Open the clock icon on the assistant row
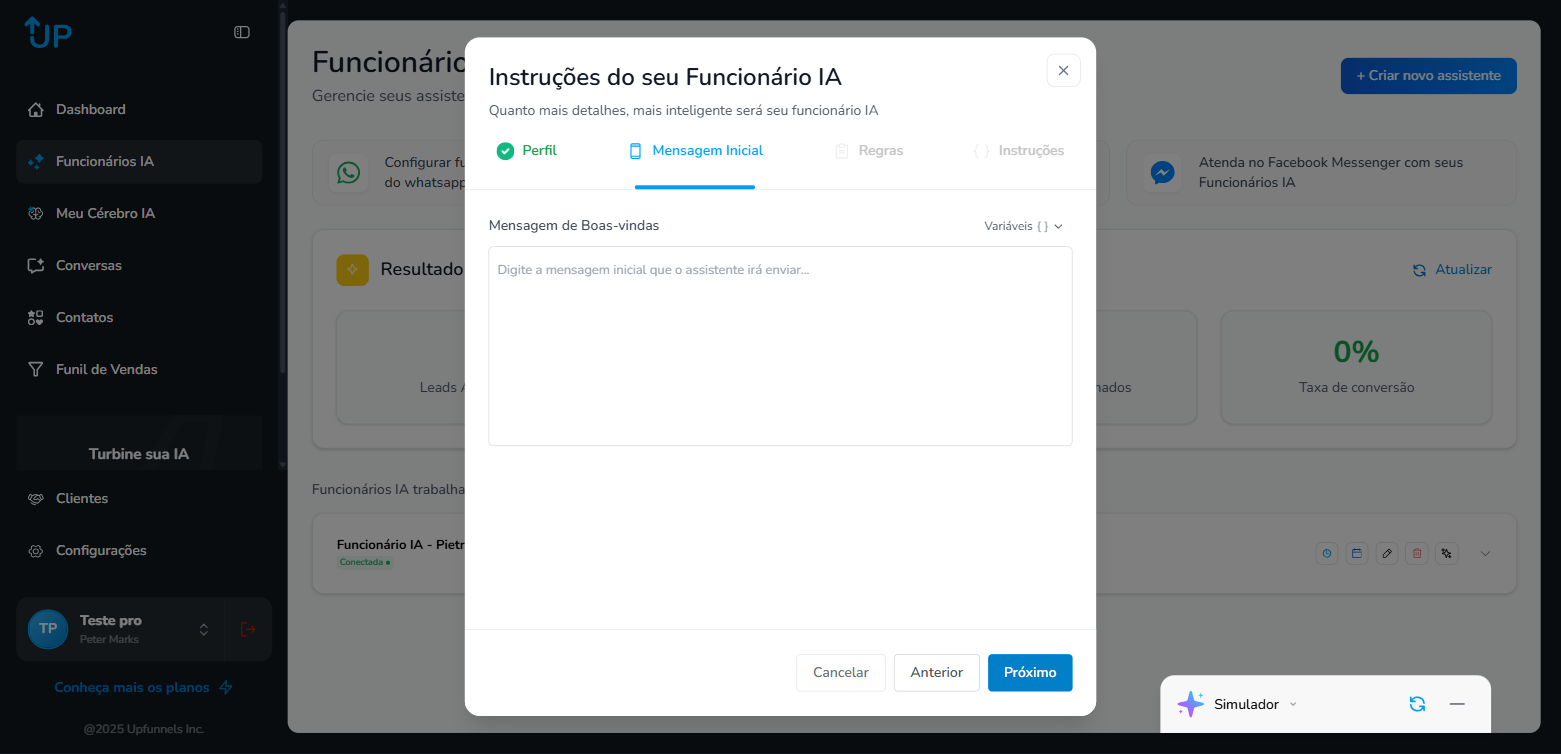The image size is (1561, 754). [x=1326, y=553]
